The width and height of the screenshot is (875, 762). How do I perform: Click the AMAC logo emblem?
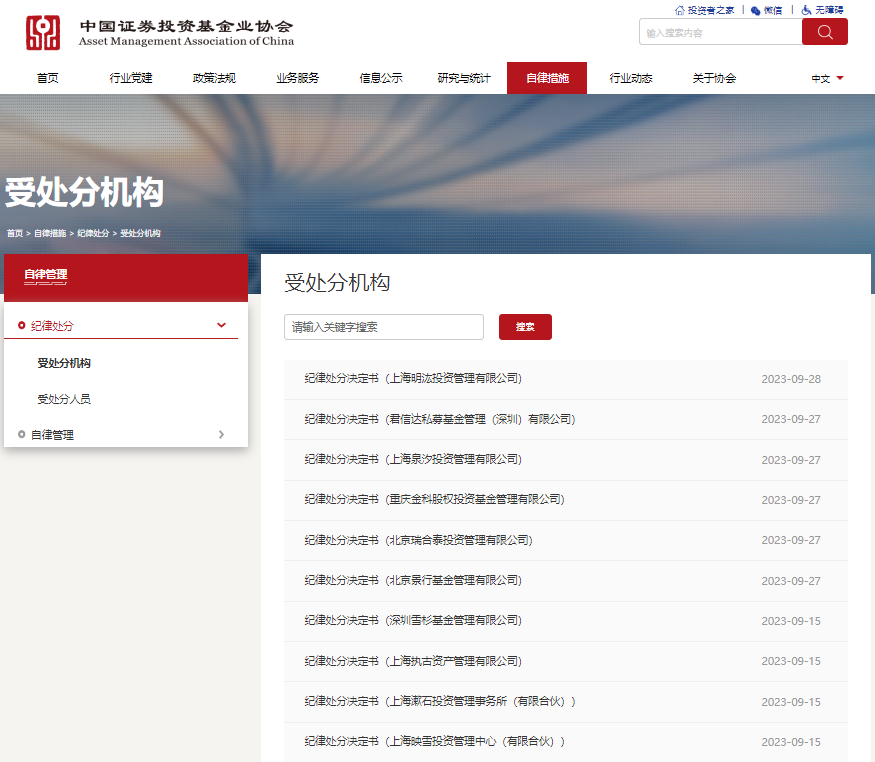(x=43, y=33)
